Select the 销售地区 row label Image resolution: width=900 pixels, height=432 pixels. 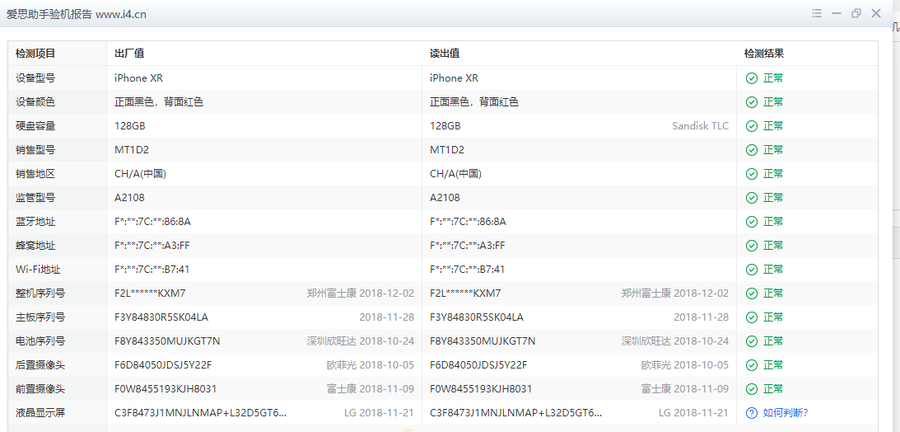pyautogui.click(x=36, y=174)
